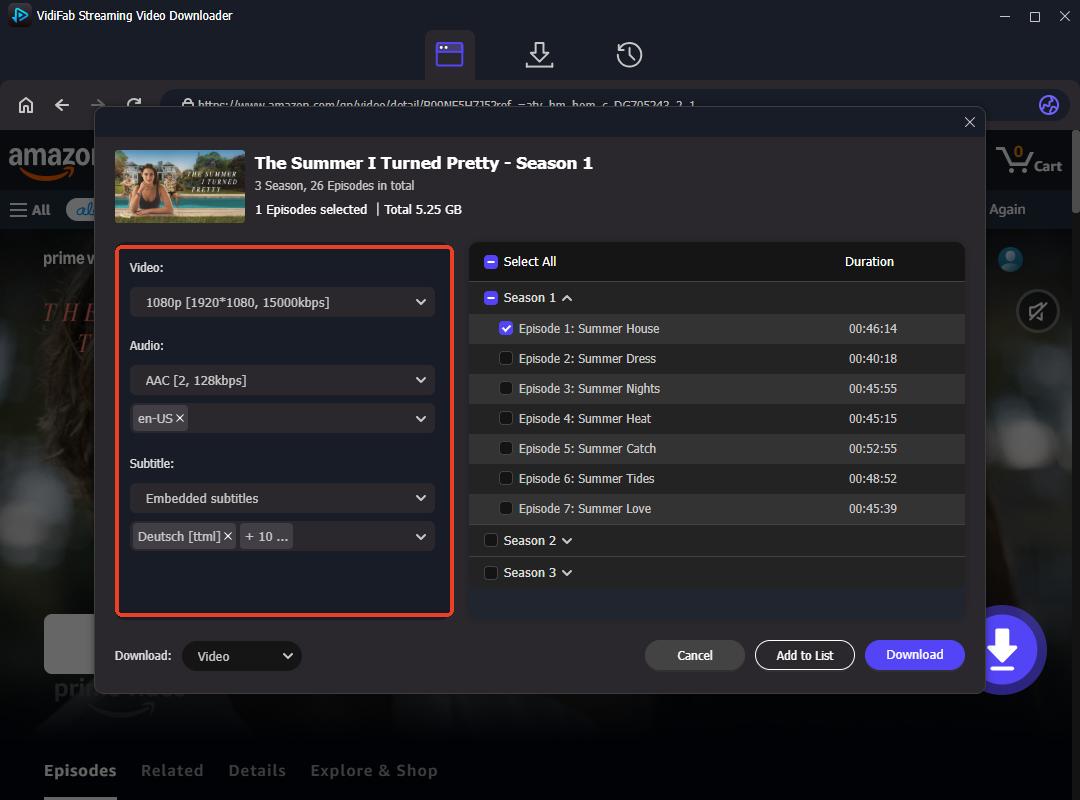Click the Duration column header

pyautogui.click(x=869, y=262)
